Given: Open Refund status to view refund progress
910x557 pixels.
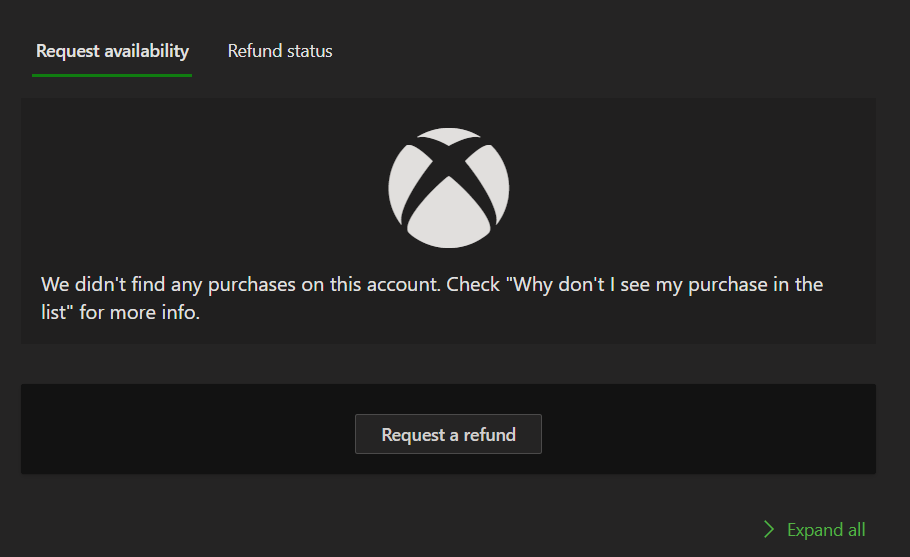Looking at the screenshot, I should point(280,51).
